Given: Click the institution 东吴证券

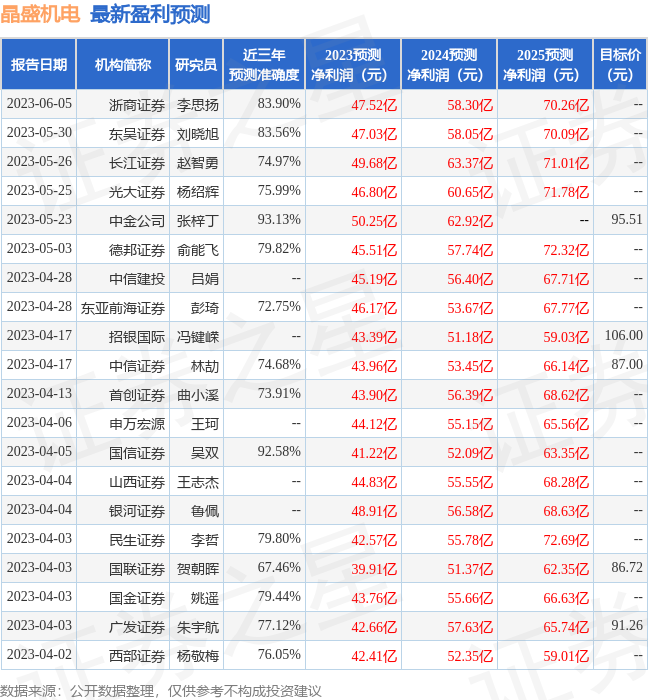Looking at the screenshot, I should pyautogui.click(x=137, y=134).
